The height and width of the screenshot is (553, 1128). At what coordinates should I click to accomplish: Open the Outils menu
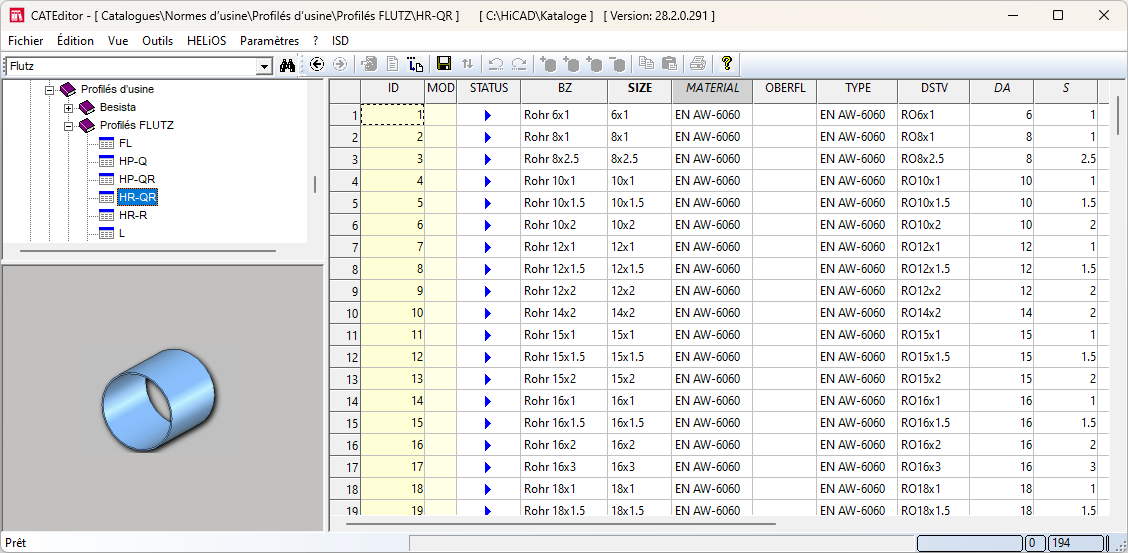point(158,41)
